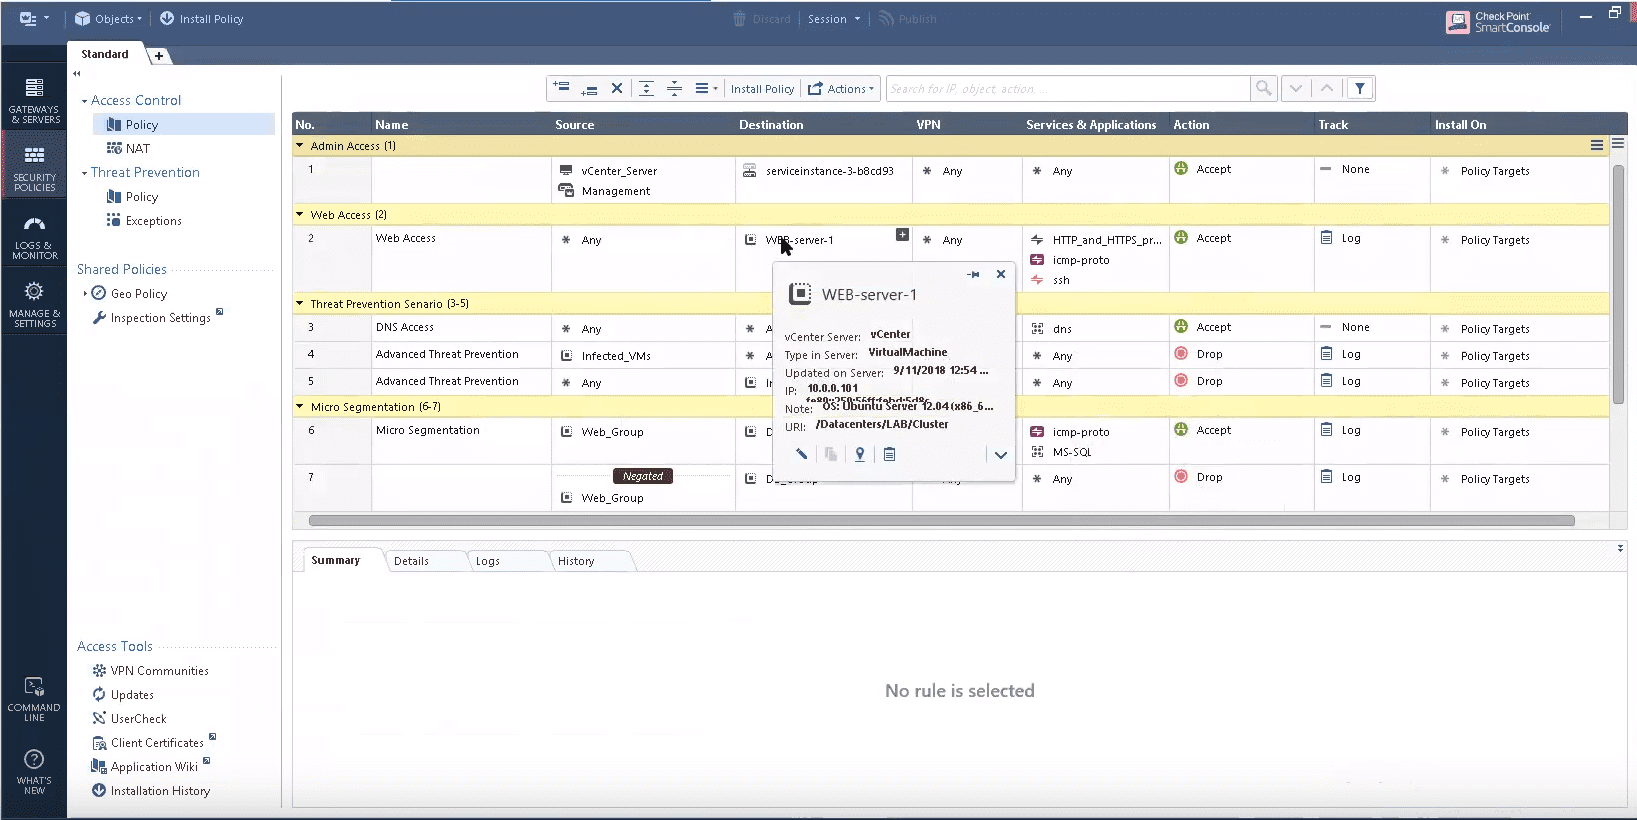Click the Accept action in rule 1

1203,169
